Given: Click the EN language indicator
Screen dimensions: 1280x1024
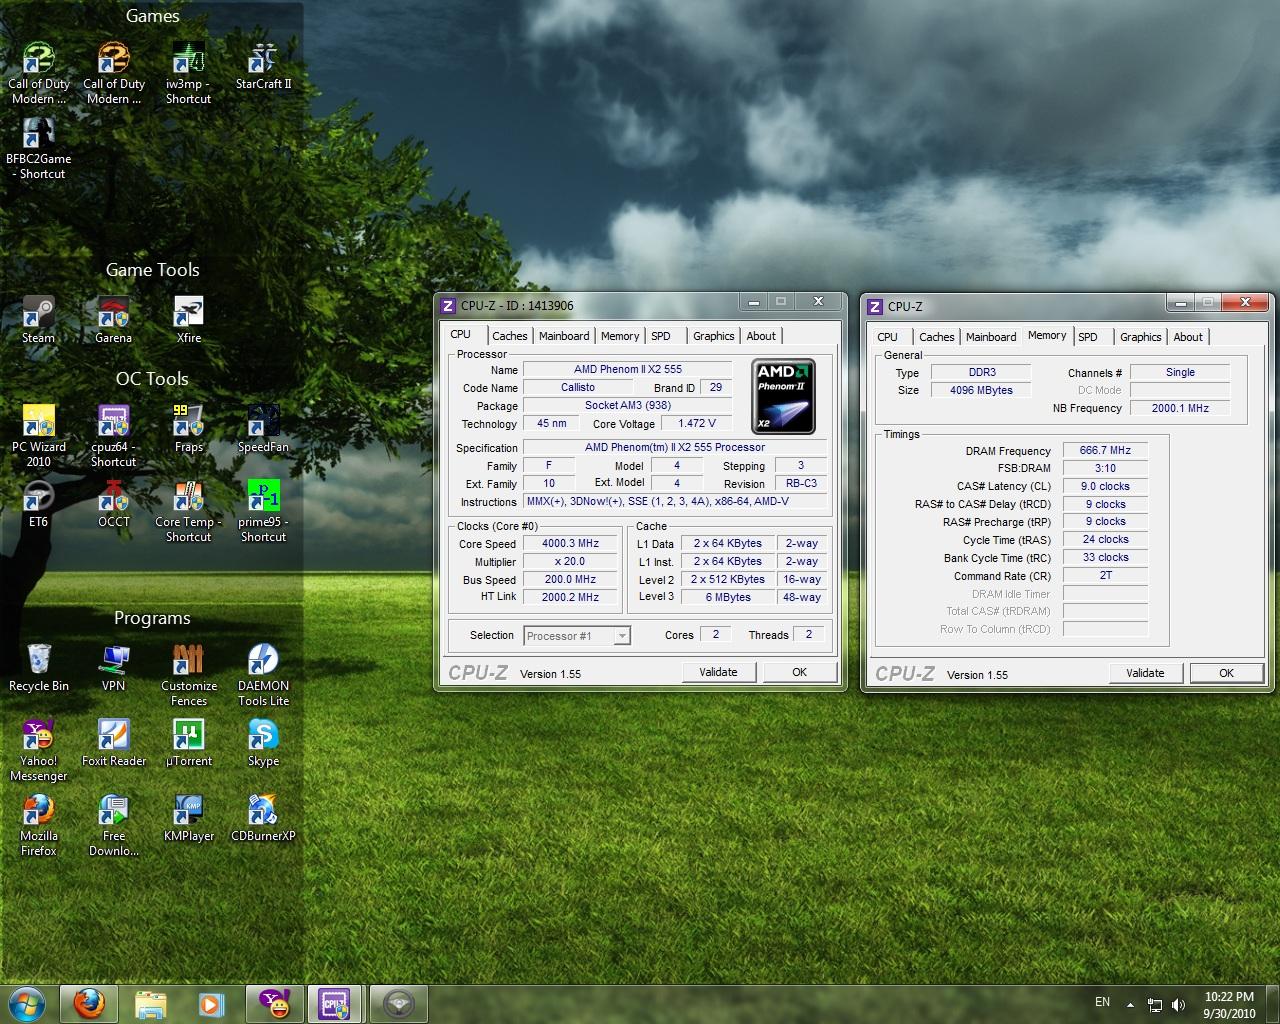Looking at the screenshot, I should [x=1102, y=1002].
